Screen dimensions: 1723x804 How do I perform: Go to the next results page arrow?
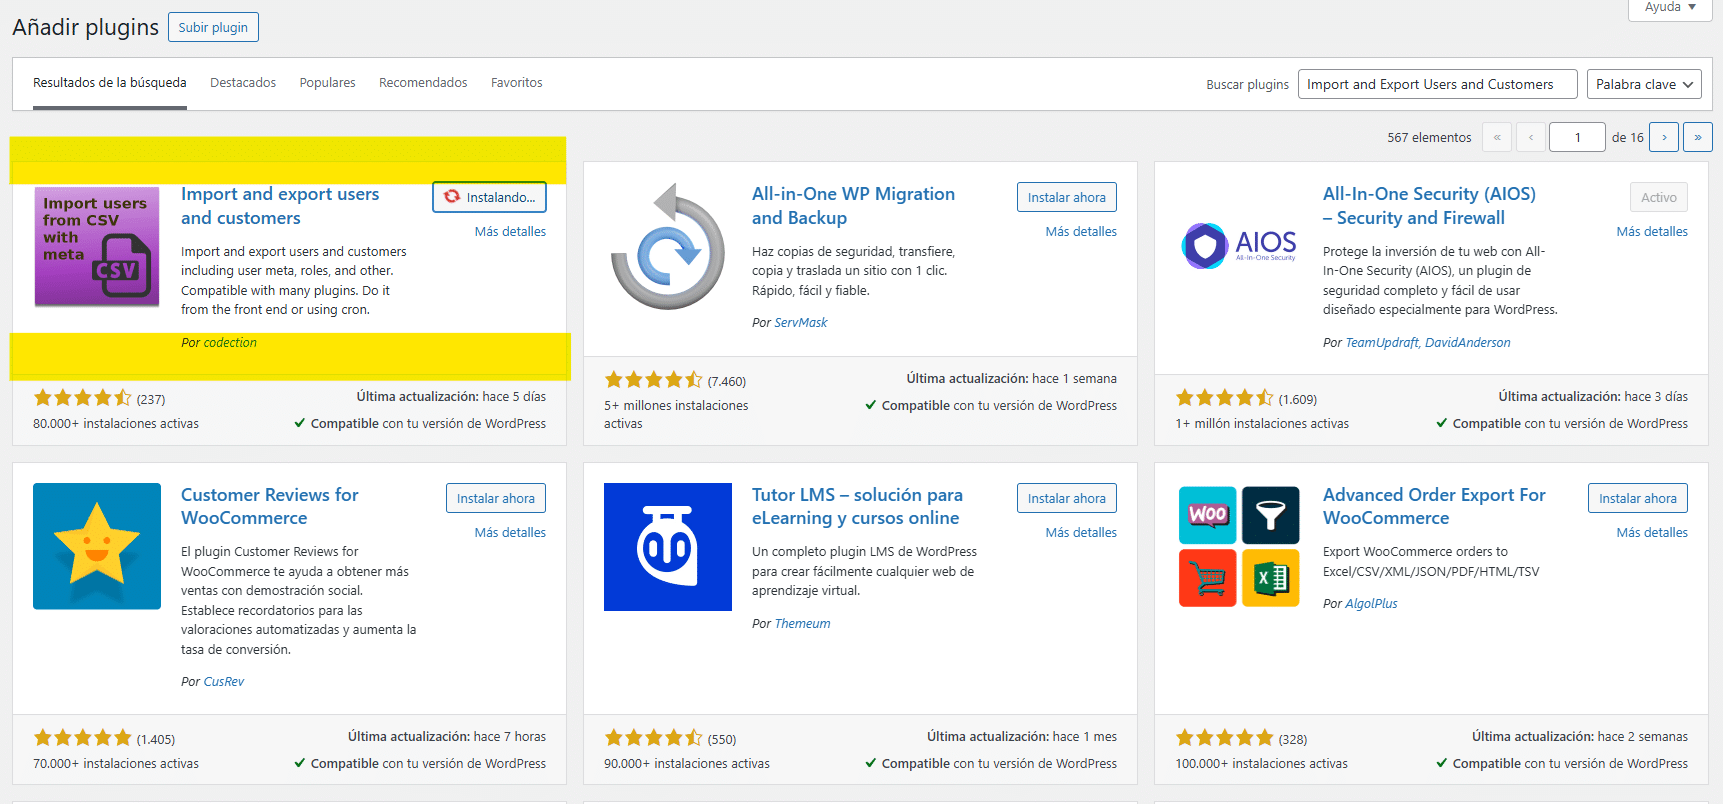coord(1664,137)
